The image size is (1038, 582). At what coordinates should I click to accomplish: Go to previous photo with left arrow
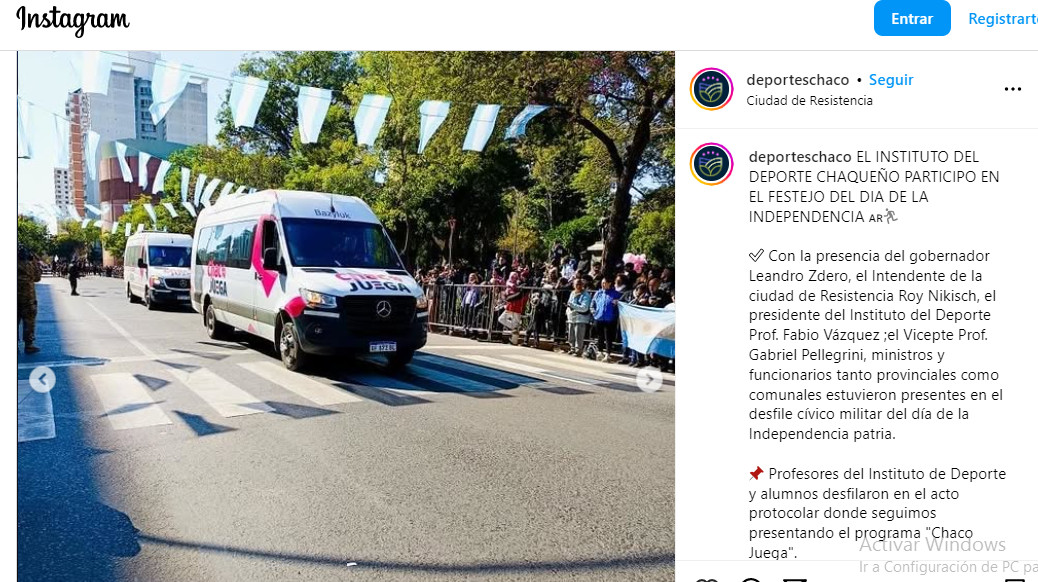click(x=42, y=379)
